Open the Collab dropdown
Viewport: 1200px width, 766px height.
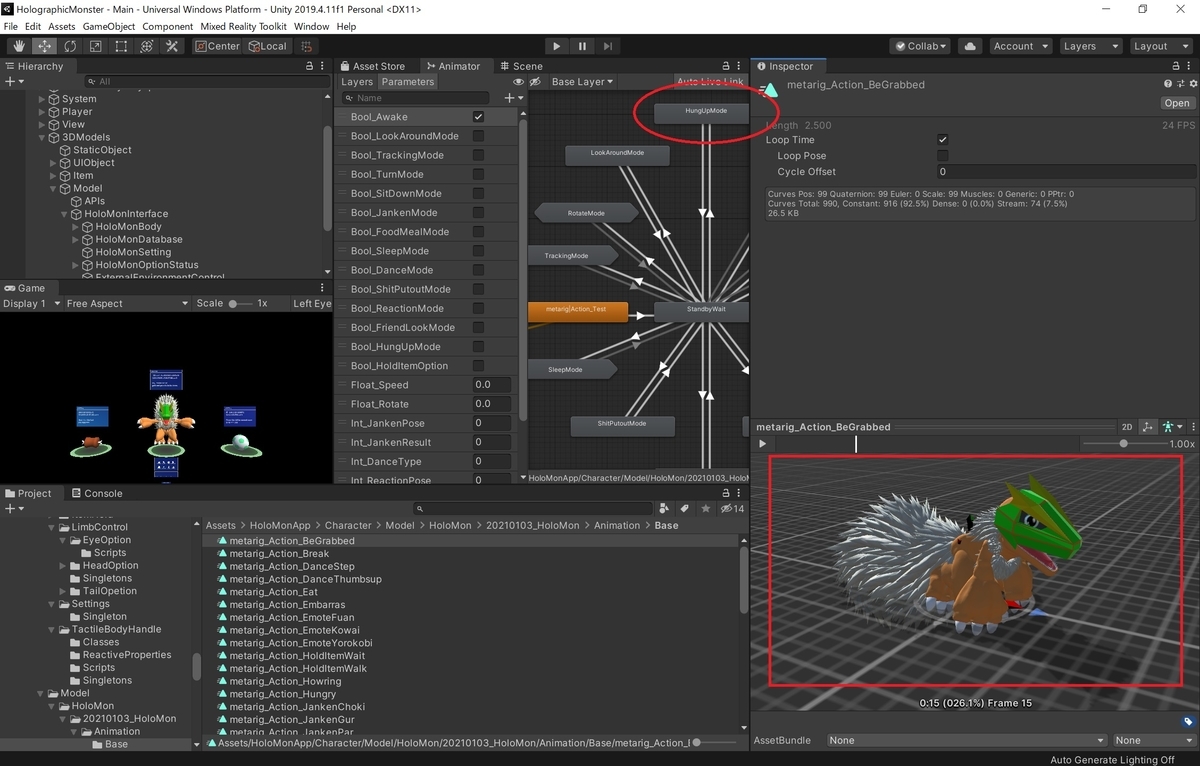click(x=922, y=46)
